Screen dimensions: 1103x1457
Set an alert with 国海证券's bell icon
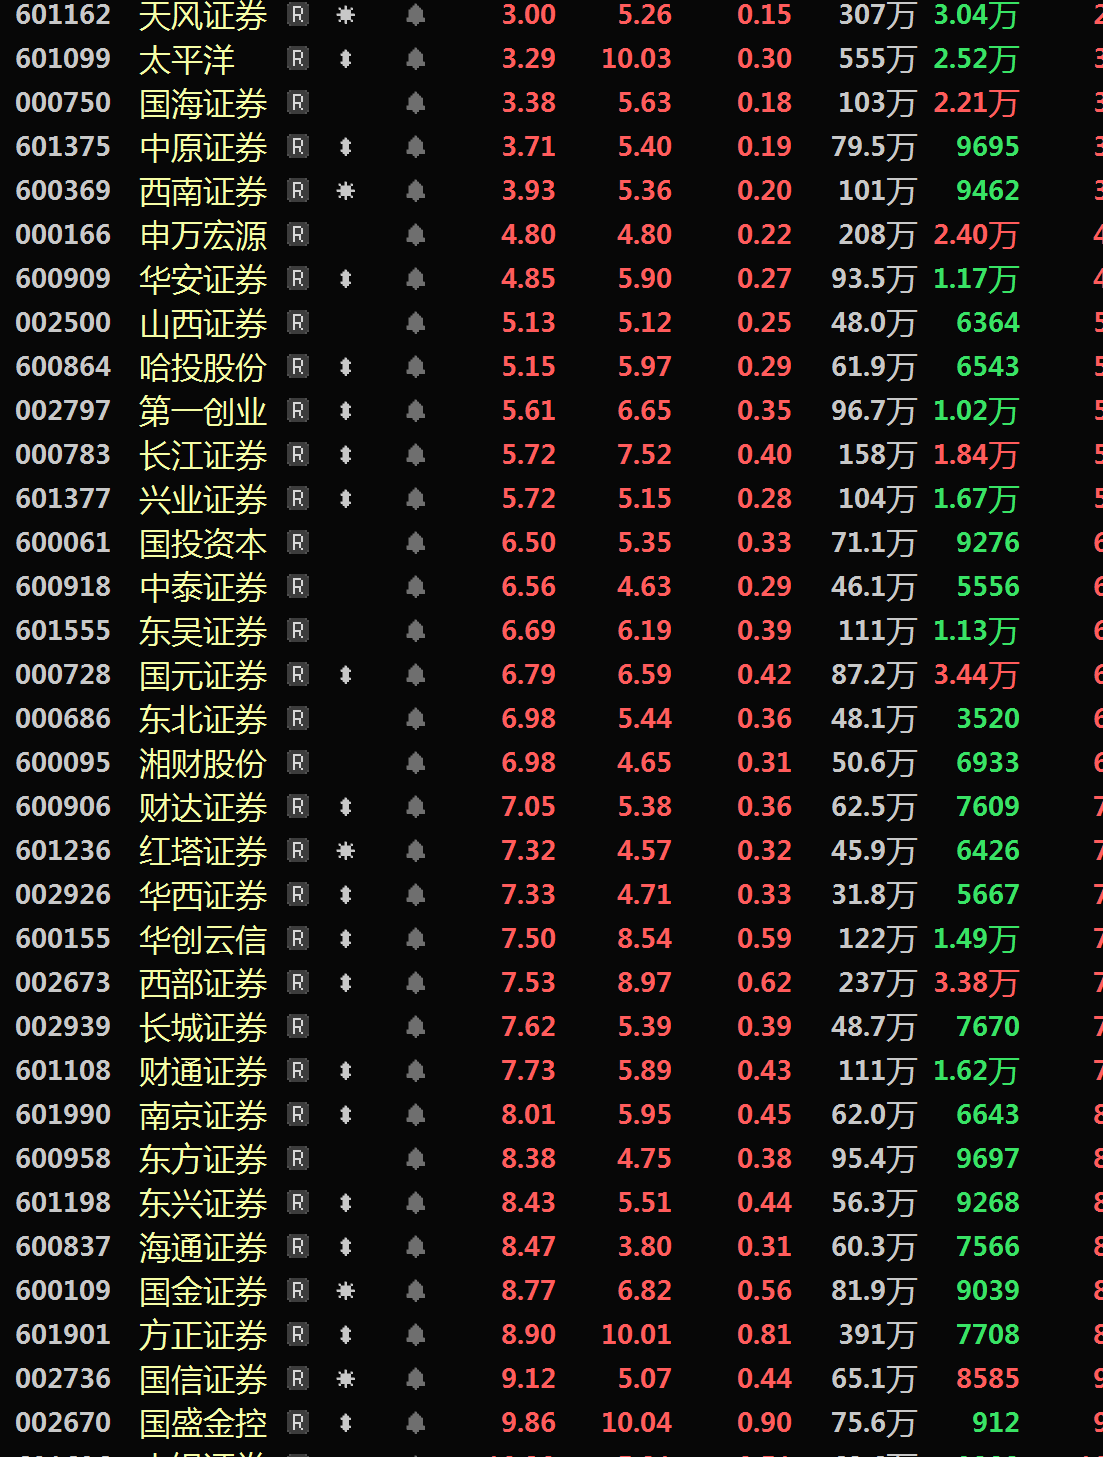(416, 103)
